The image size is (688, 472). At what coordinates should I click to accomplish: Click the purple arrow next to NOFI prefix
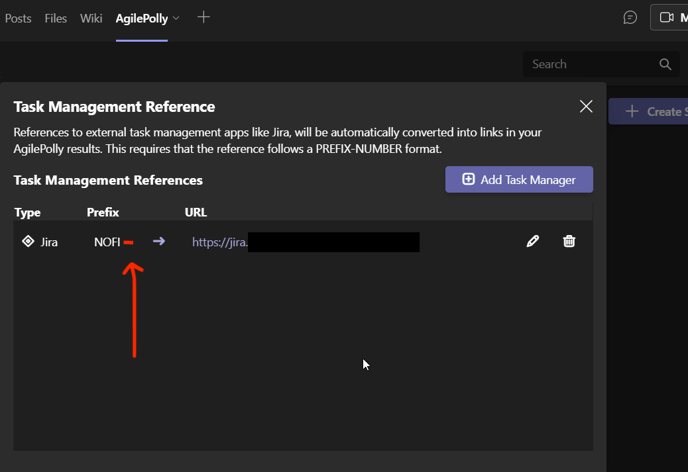(x=159, y=241)
